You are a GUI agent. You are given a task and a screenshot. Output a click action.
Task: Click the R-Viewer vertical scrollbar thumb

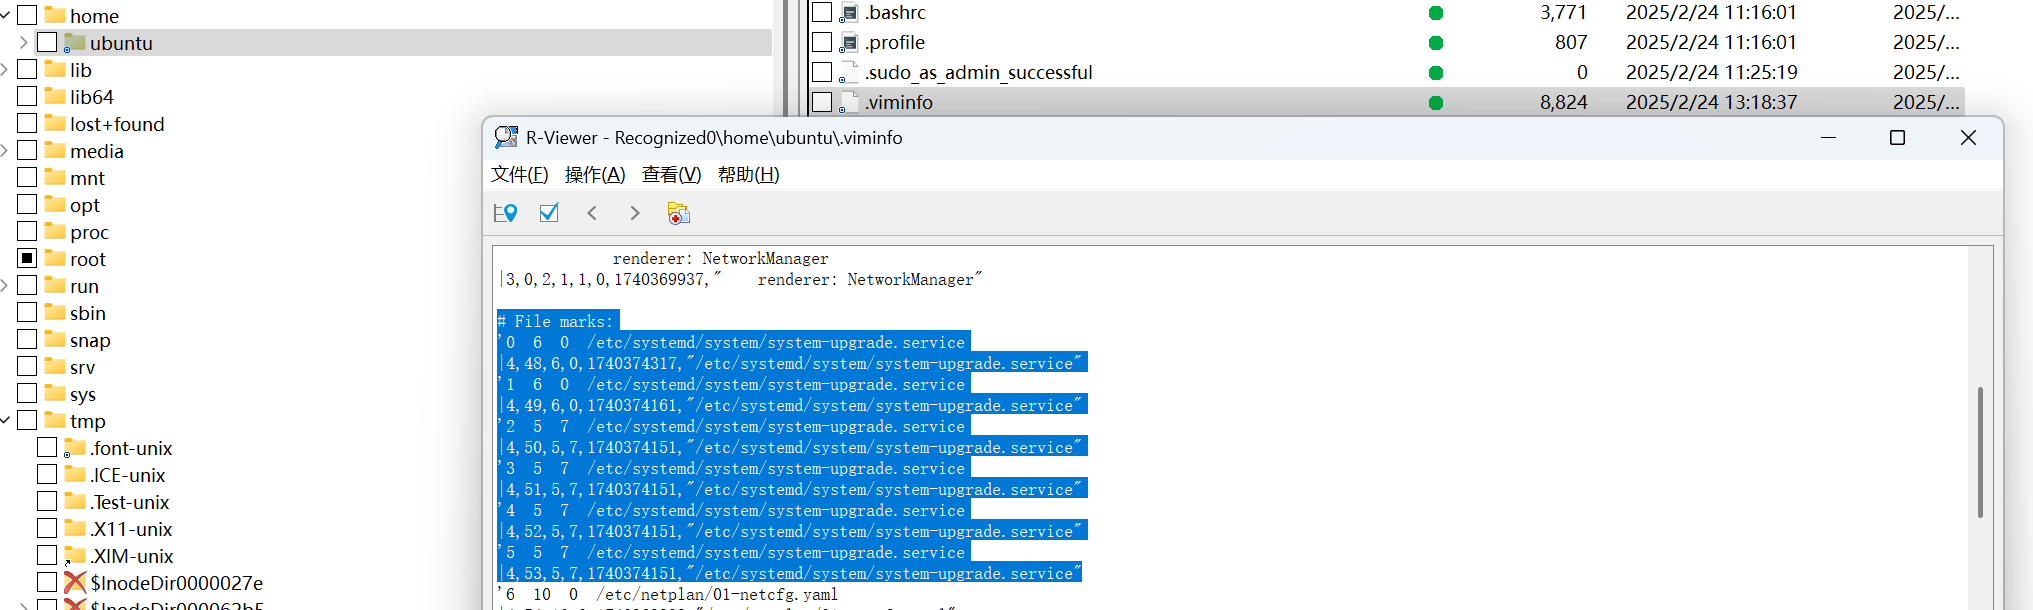tap(1979, 452)
